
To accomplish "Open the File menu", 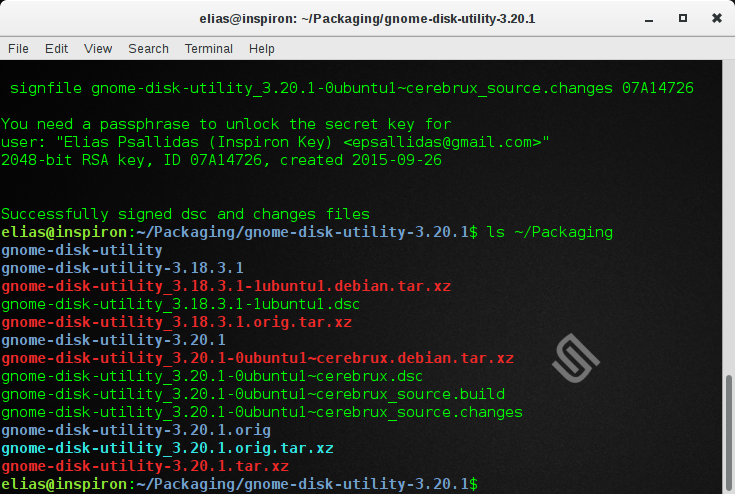I will tap(18, 48).
